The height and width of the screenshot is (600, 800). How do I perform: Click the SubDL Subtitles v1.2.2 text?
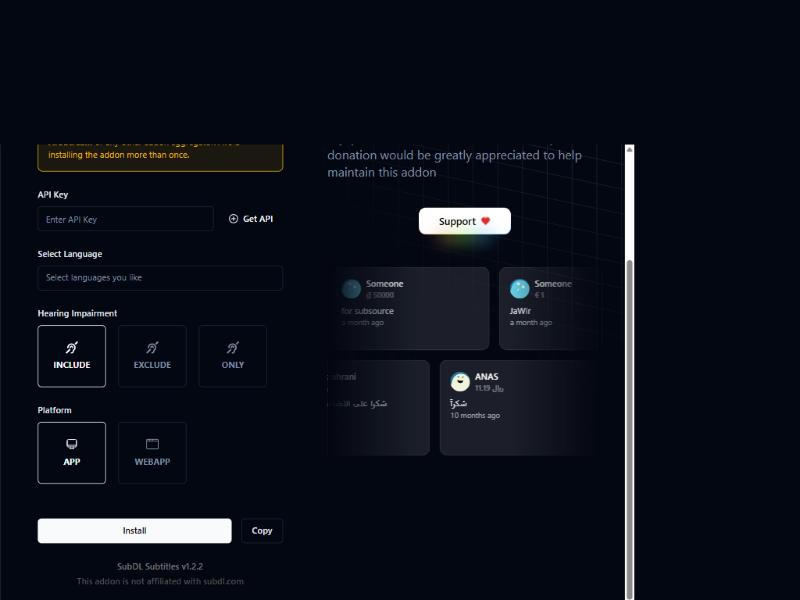[x=160, y=566]
